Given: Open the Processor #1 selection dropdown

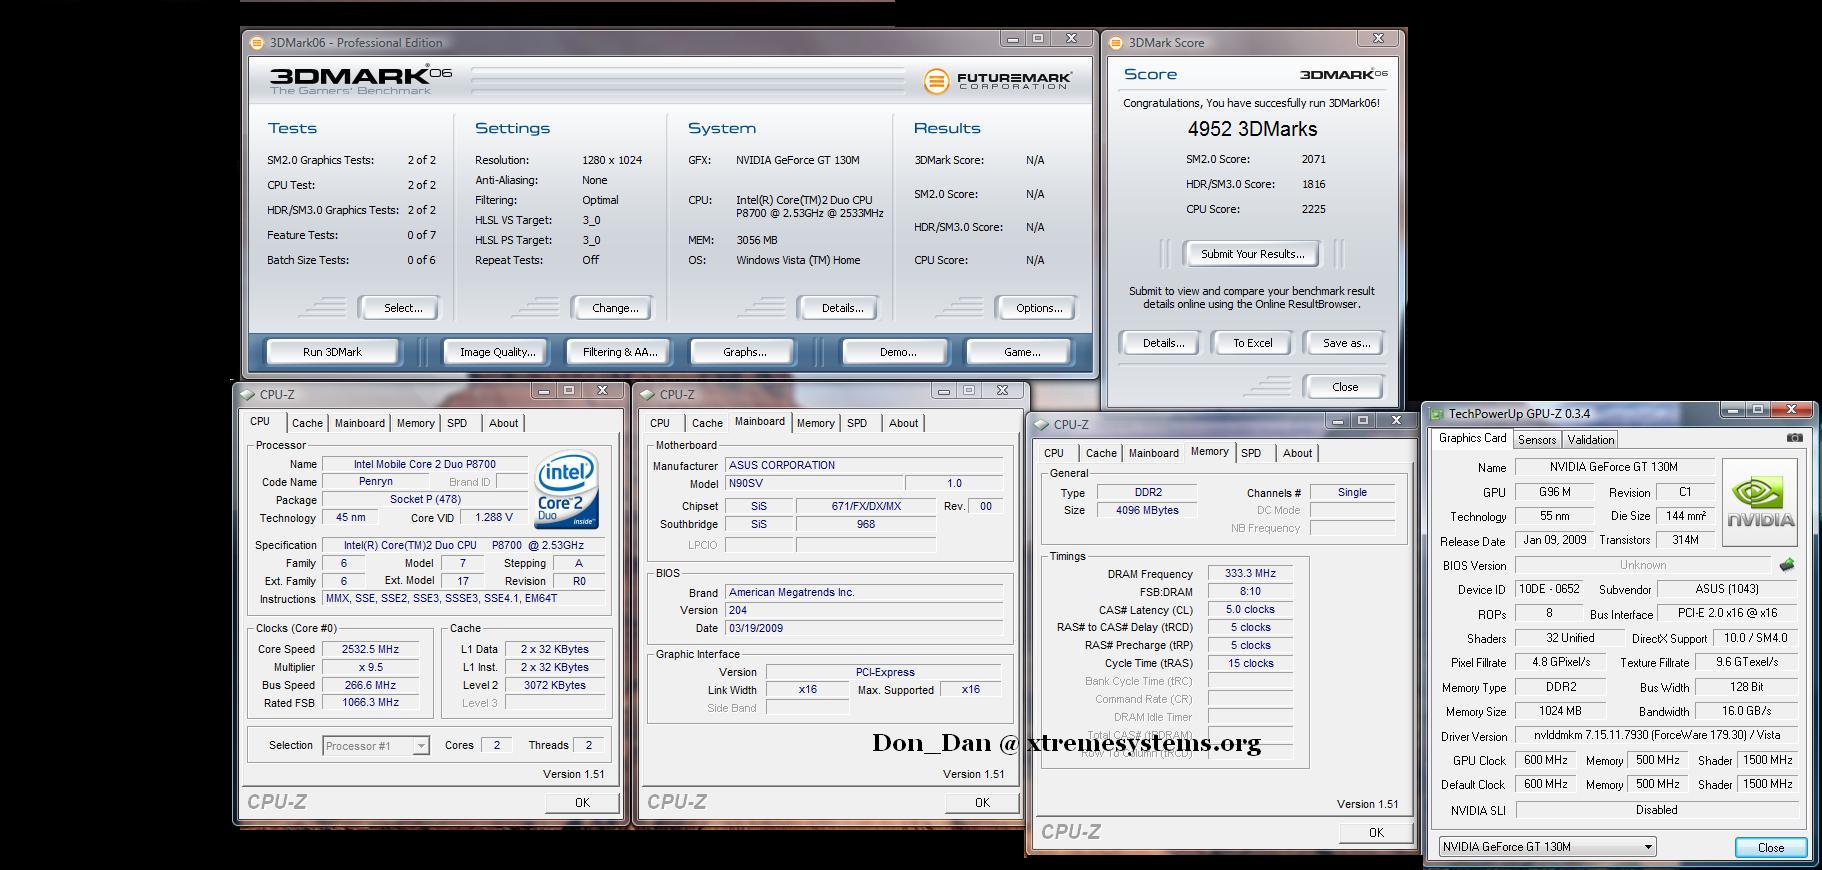Looking at the screenshot, I should point(376,746).
